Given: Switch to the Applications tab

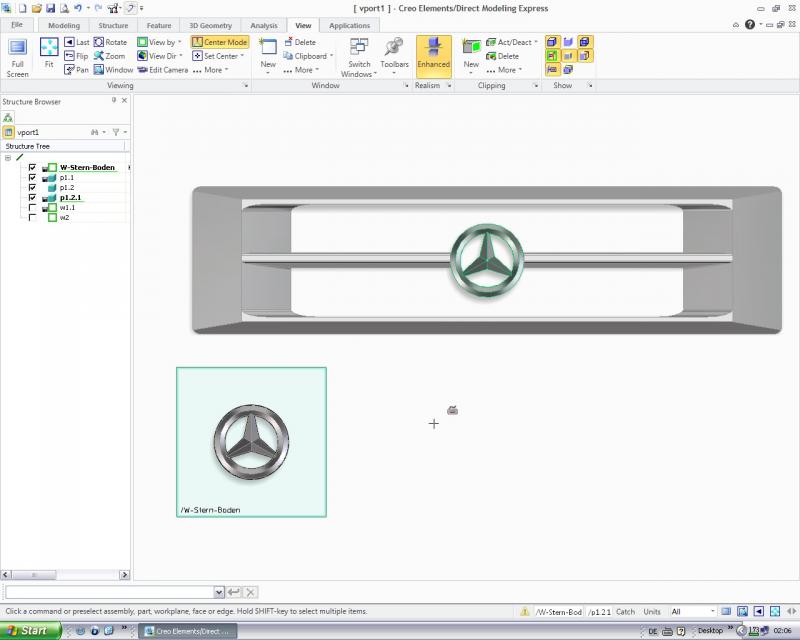Looking at the screenshot, I should (x=349, y=26).
